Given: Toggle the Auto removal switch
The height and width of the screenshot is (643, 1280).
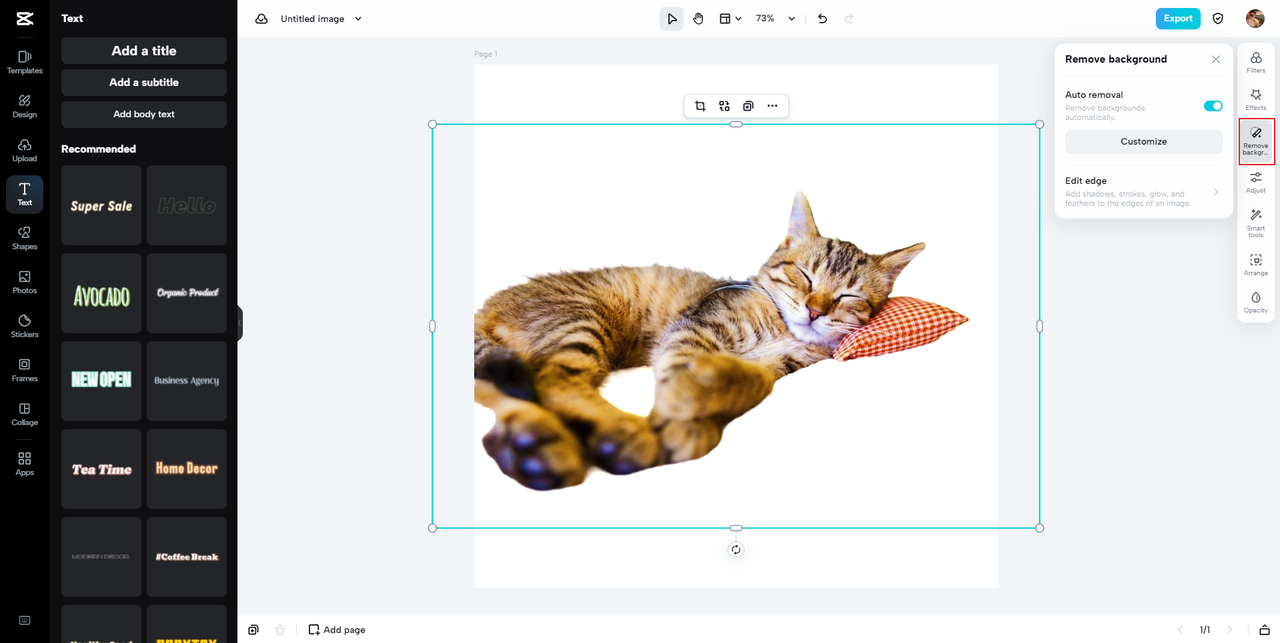Looking at the screenshot, I should (x=1213, y=106).
